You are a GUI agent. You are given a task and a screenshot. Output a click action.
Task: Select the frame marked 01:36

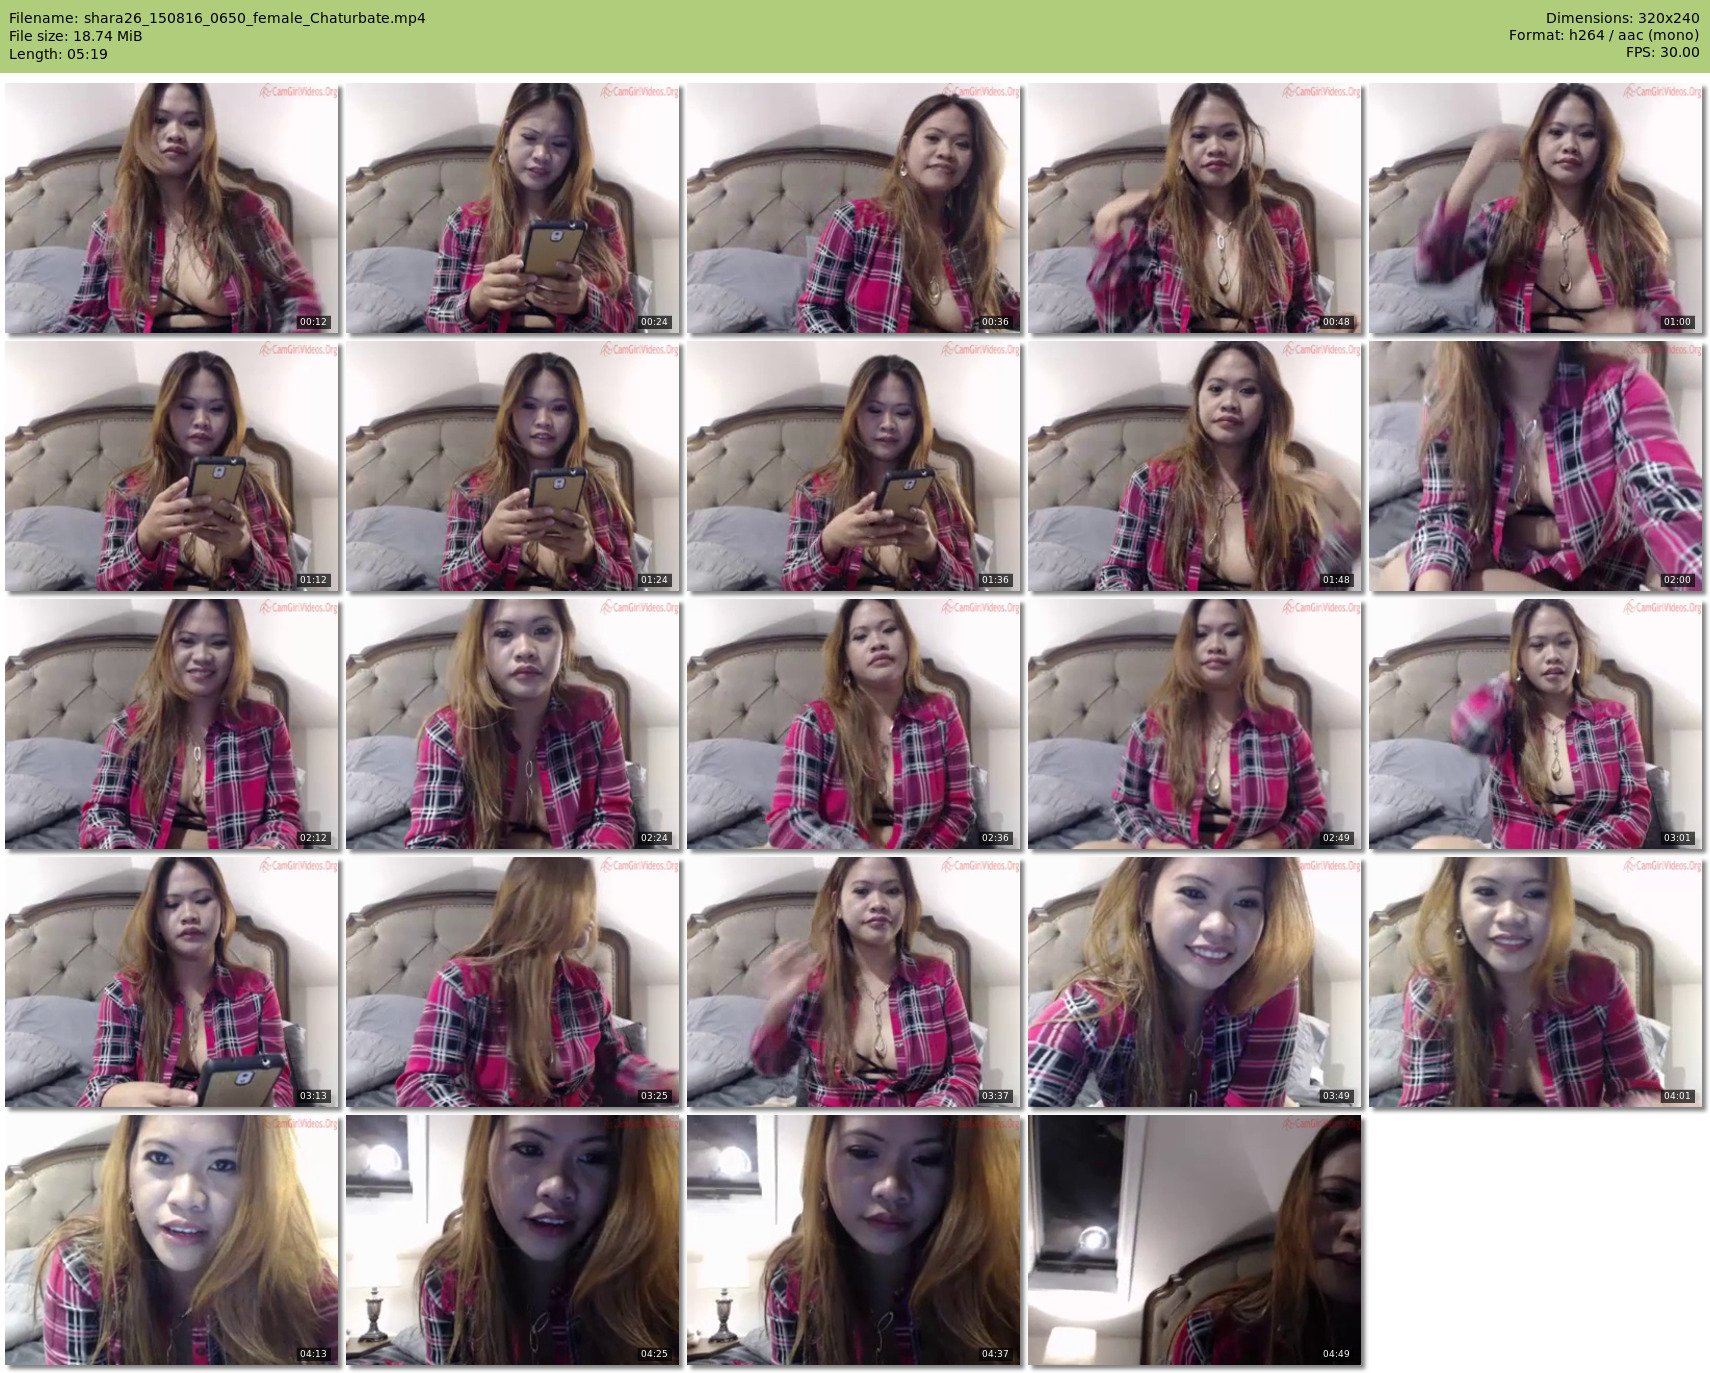click(x=854, y=466)
